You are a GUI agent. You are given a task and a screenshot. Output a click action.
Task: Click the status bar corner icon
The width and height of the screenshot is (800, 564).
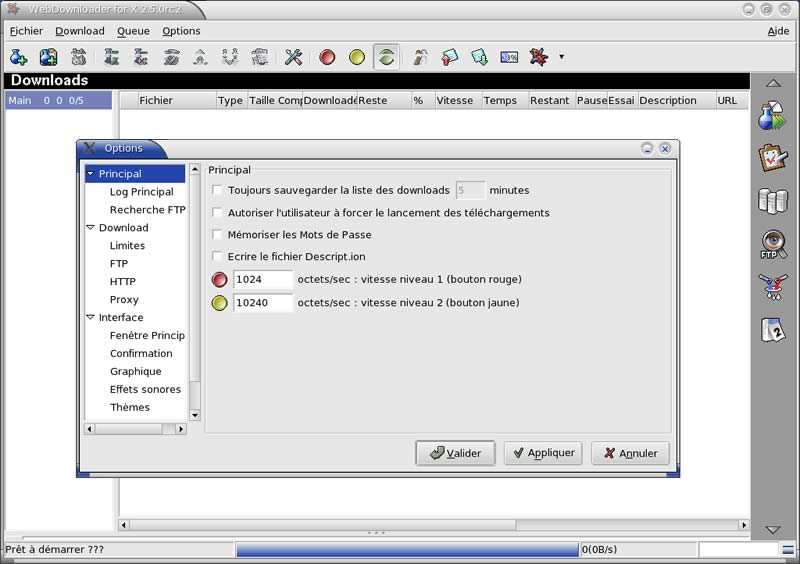(789, 550)
